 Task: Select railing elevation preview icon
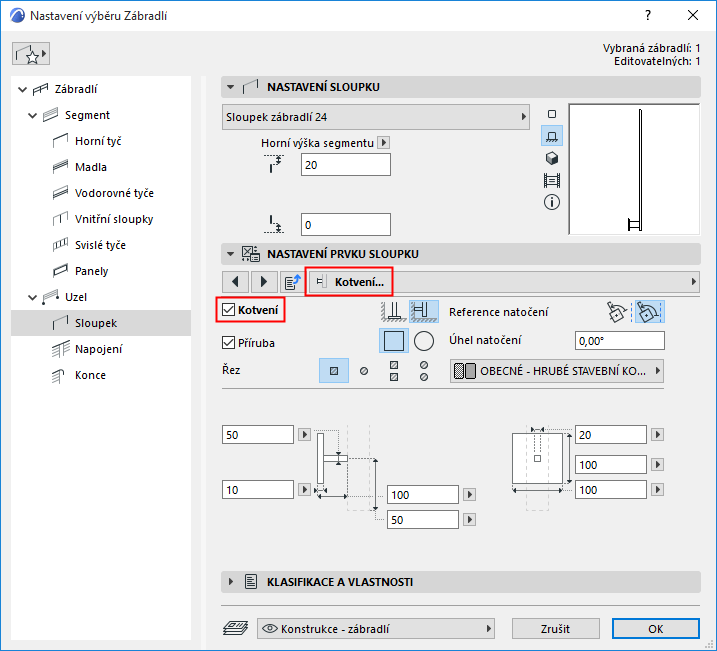click(552, 181)
